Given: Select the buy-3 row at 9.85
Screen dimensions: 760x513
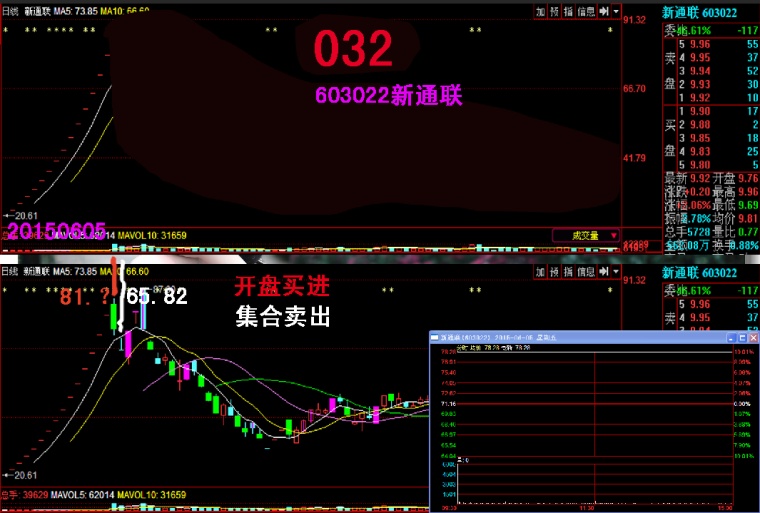Looking at the screenshot, I should pyautogui.click(x=718, y=138).
